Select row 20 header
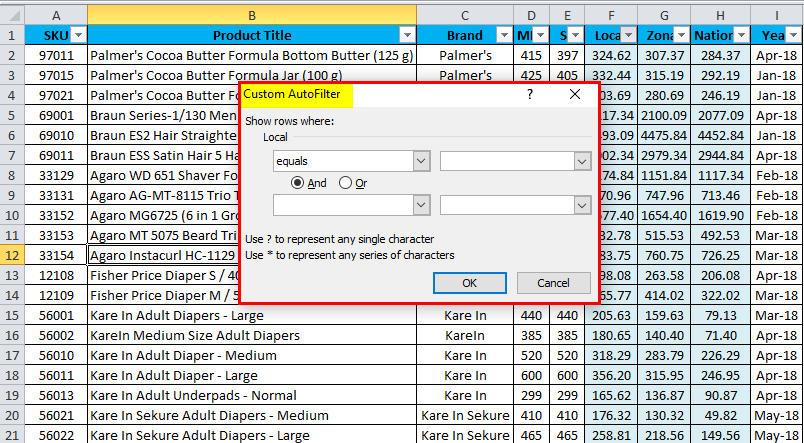The image size is (804, 443). 12,415
